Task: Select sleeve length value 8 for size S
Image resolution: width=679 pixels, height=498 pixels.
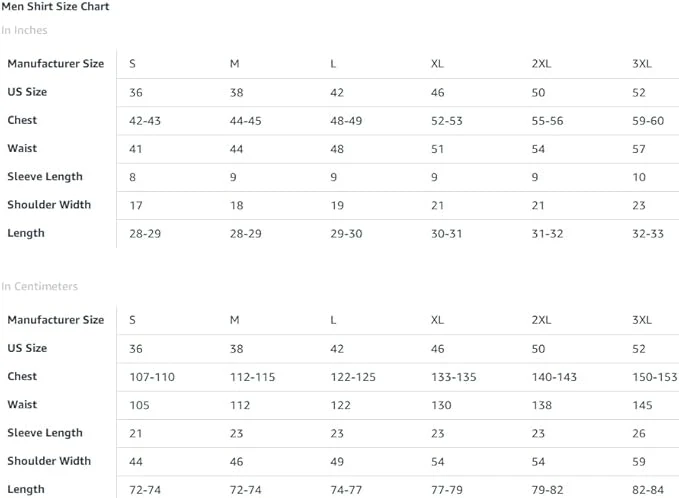Action: [133, 177]
